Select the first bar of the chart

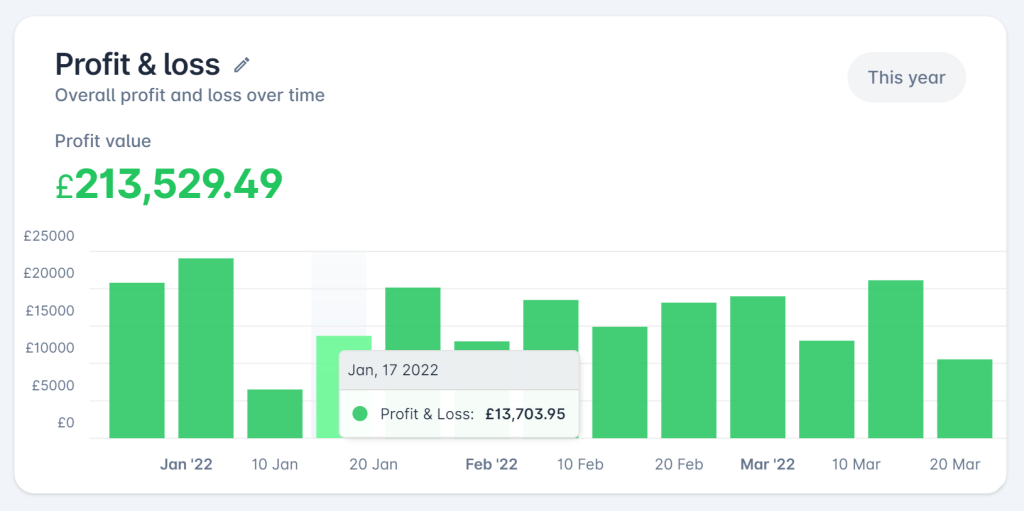(x=137, y=360)
